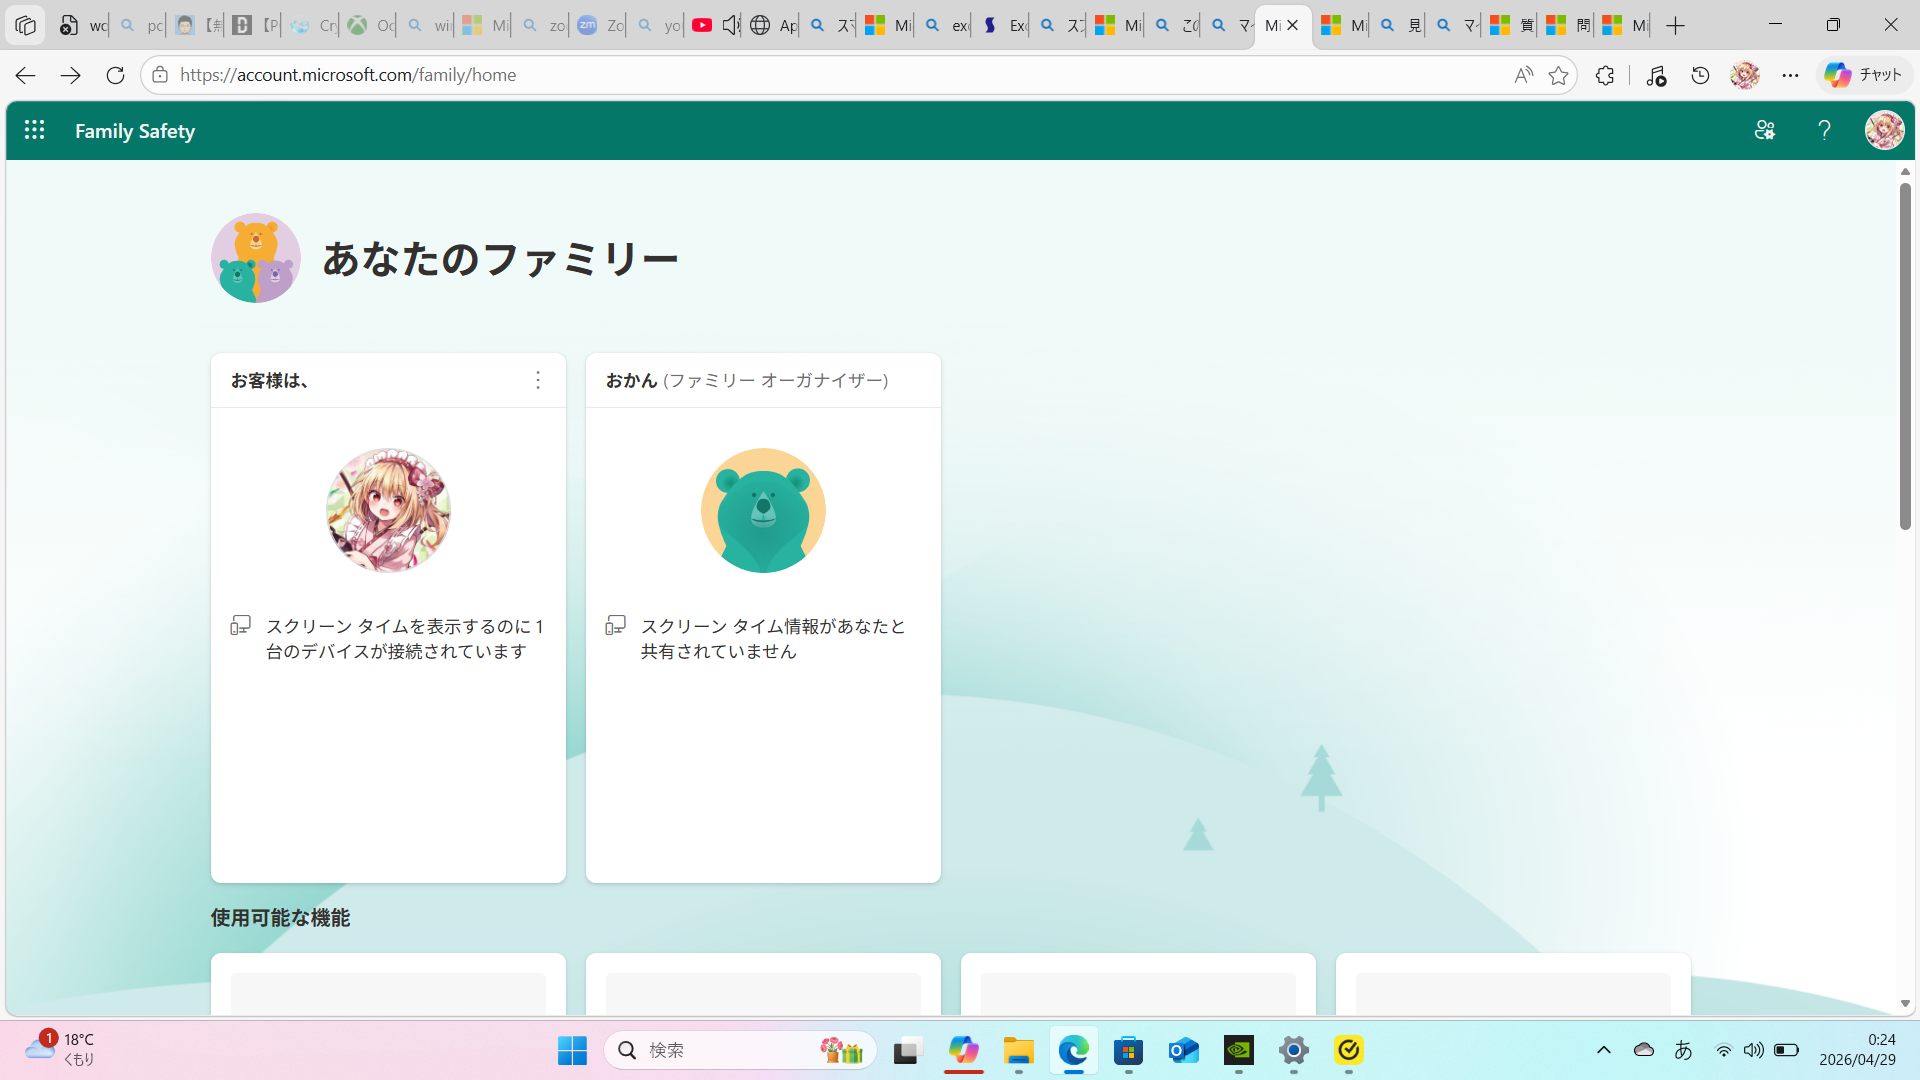Open Edge profile avatar in toolbar
Screen dimensions: 1920x1080
1745,75
